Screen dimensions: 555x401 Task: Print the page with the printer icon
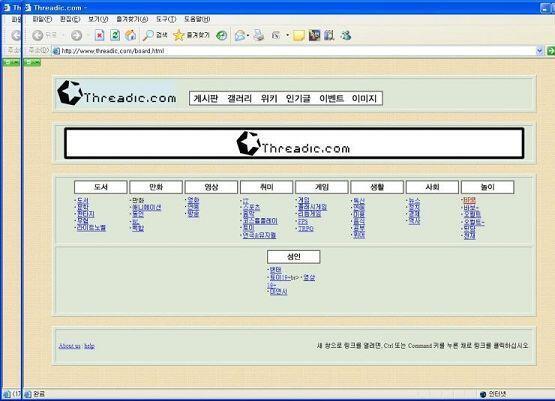click(259, 35)
